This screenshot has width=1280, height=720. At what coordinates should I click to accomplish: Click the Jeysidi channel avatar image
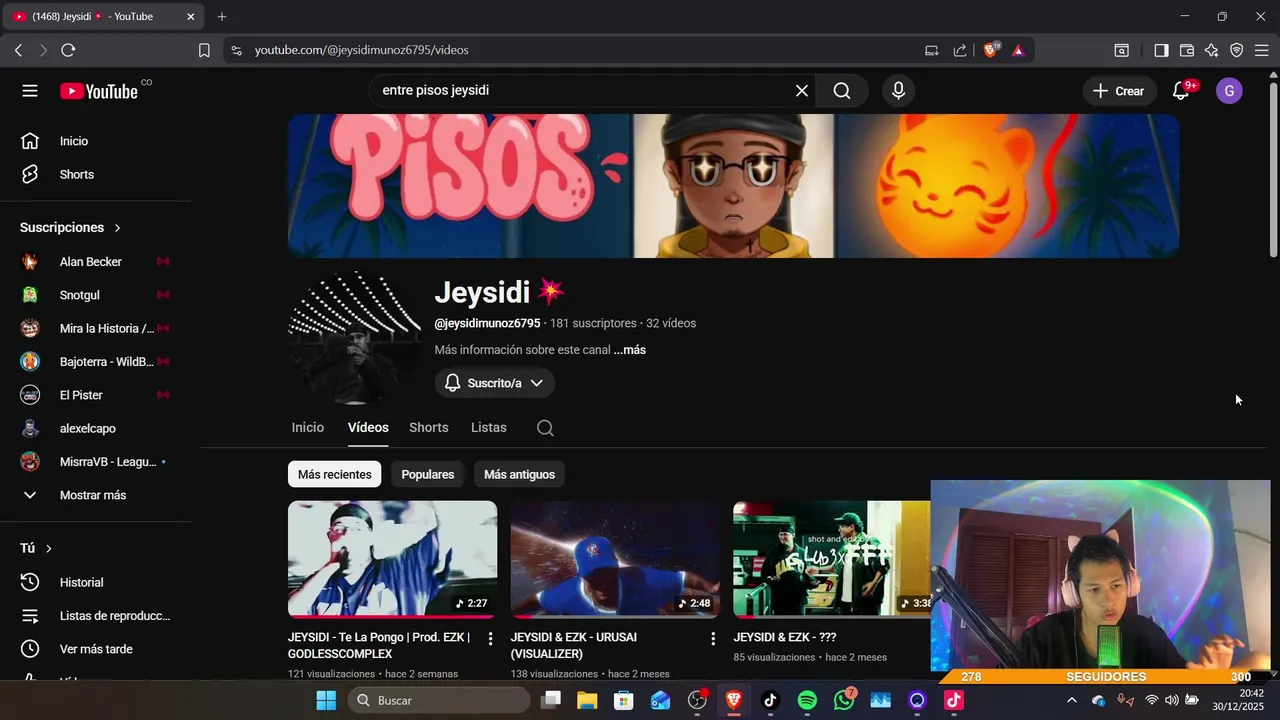coord(354,338)
